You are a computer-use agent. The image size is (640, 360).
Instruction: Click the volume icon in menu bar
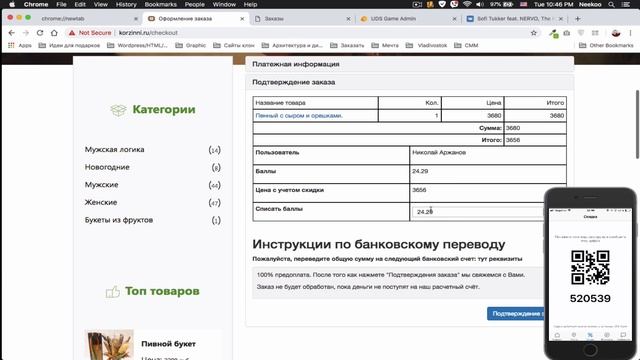[480, 4]
